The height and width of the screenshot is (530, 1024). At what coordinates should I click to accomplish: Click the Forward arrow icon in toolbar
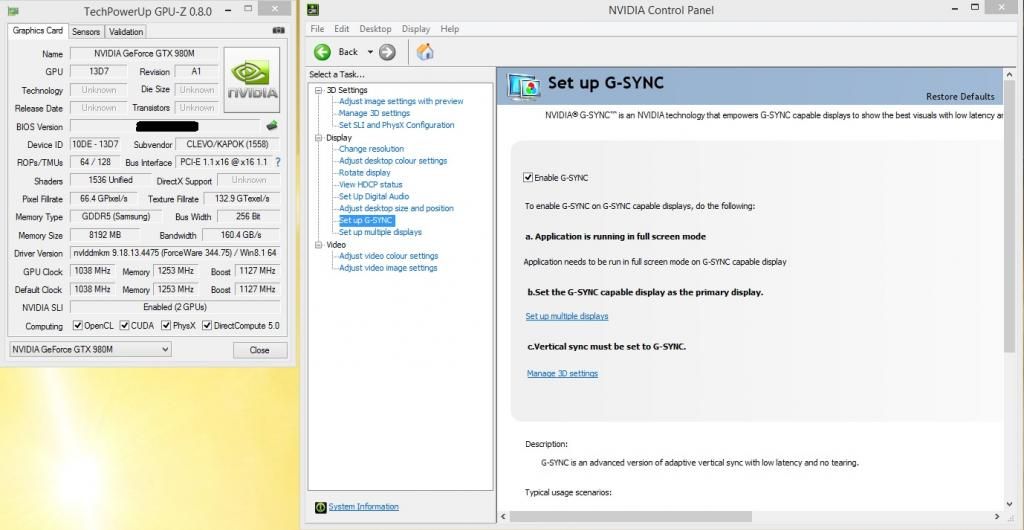click(387, 52)
